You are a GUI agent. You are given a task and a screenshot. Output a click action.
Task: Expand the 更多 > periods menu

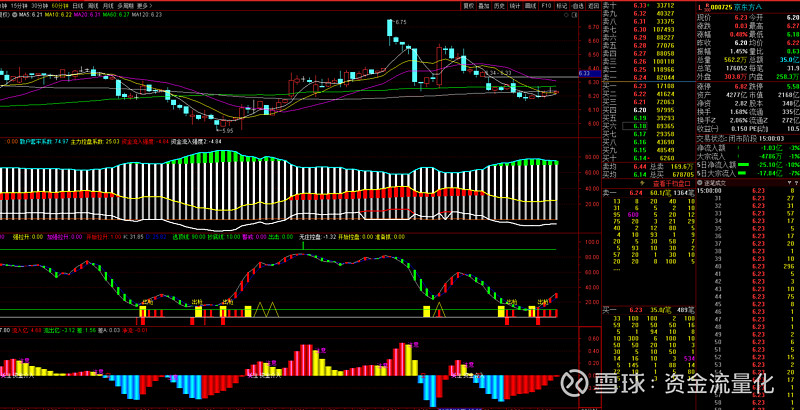click(x=144, y=6)
